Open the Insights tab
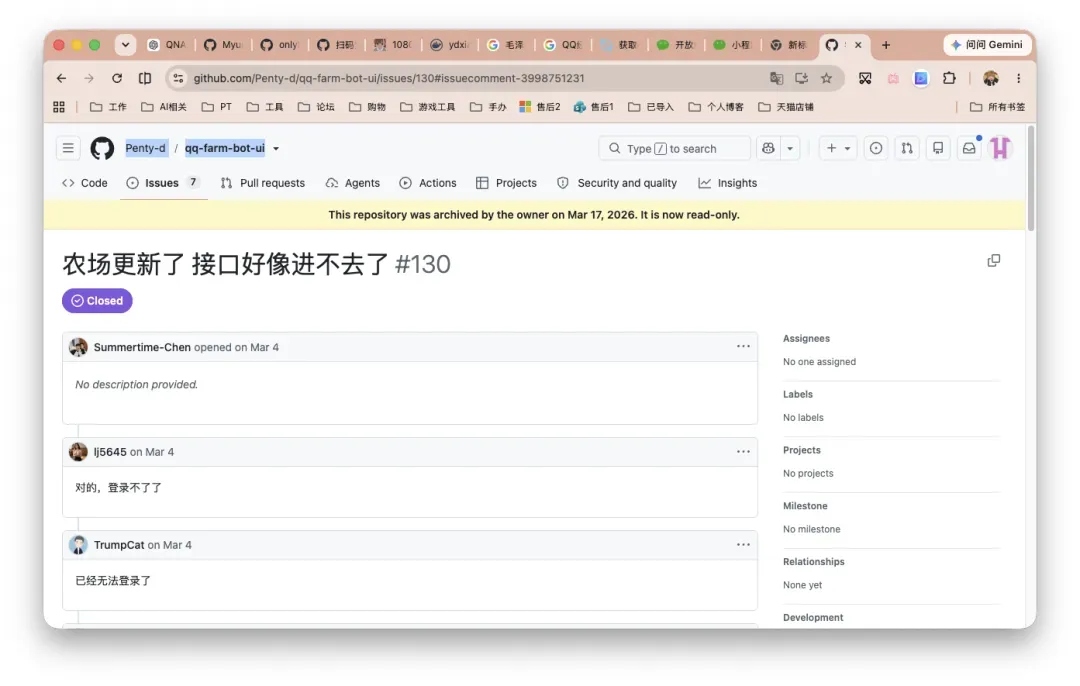The width and height of the screenshot is (1080, 686). point(727,183)
